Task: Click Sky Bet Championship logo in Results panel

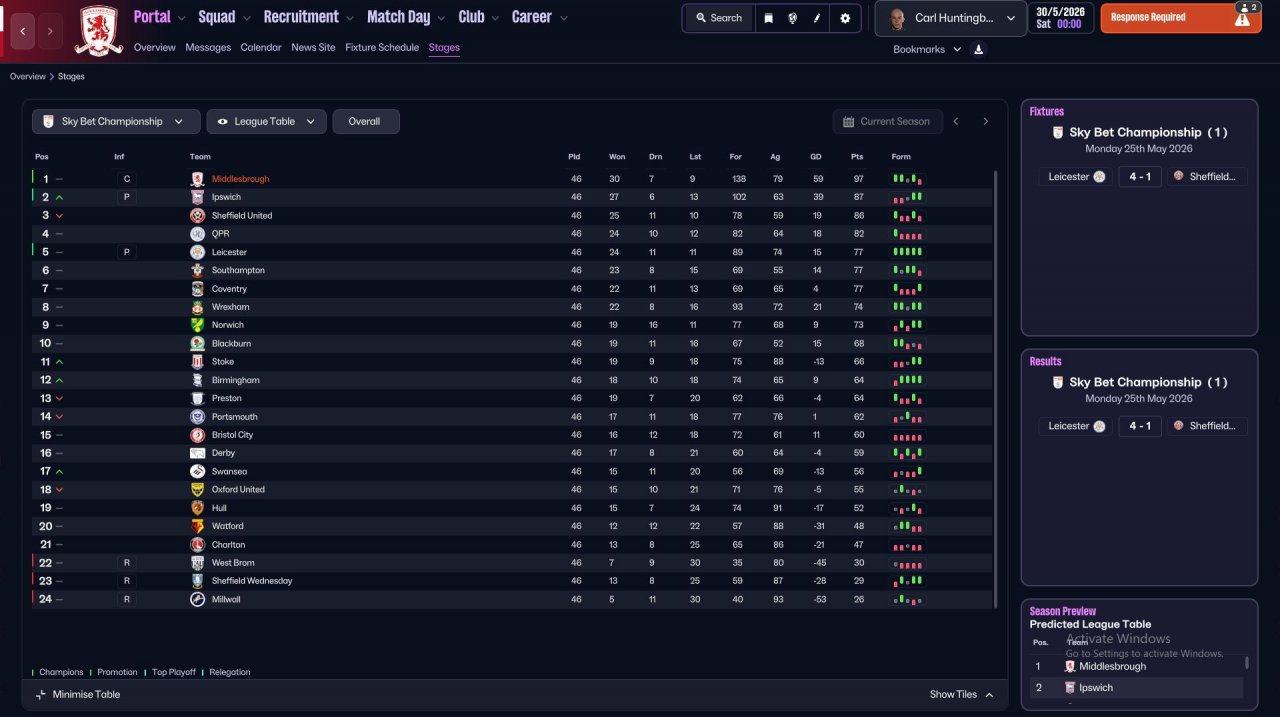Action: point(1058,382)
